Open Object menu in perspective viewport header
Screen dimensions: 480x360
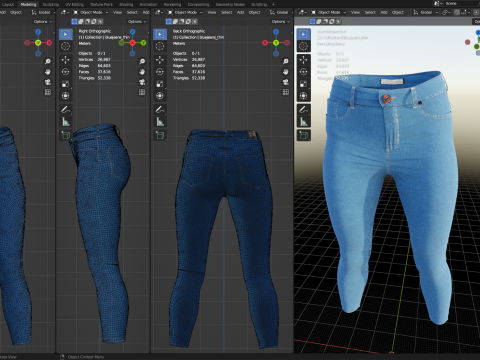[x=398, y=12]
